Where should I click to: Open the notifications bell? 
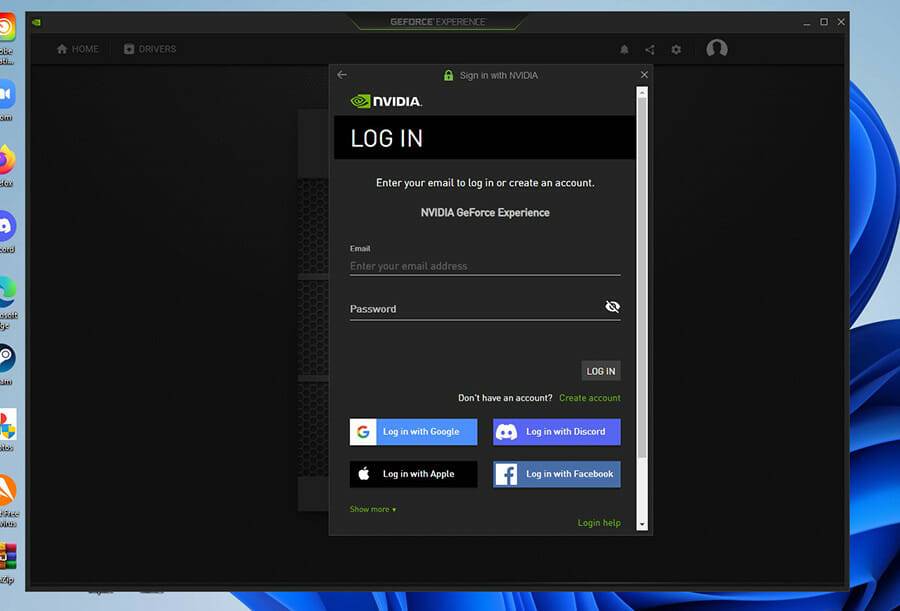[x=624, y=49]
